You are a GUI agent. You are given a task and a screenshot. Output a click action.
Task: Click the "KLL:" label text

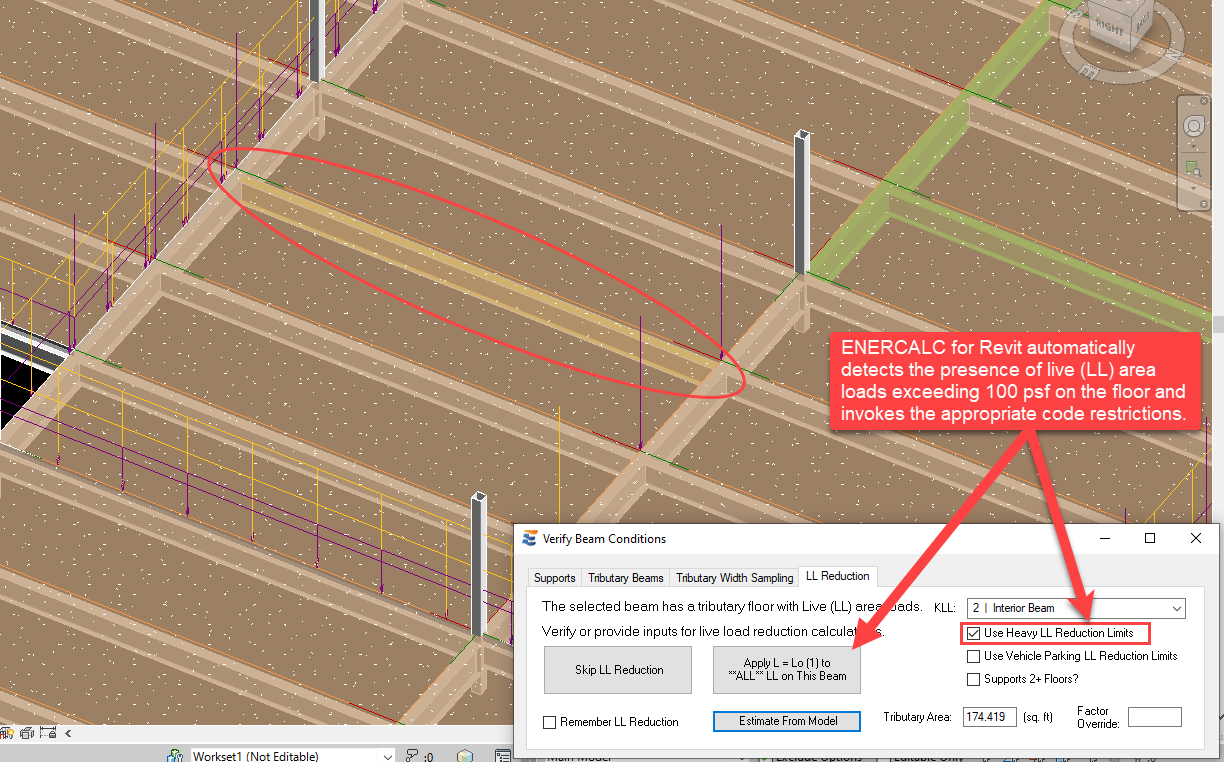(945, 607)
